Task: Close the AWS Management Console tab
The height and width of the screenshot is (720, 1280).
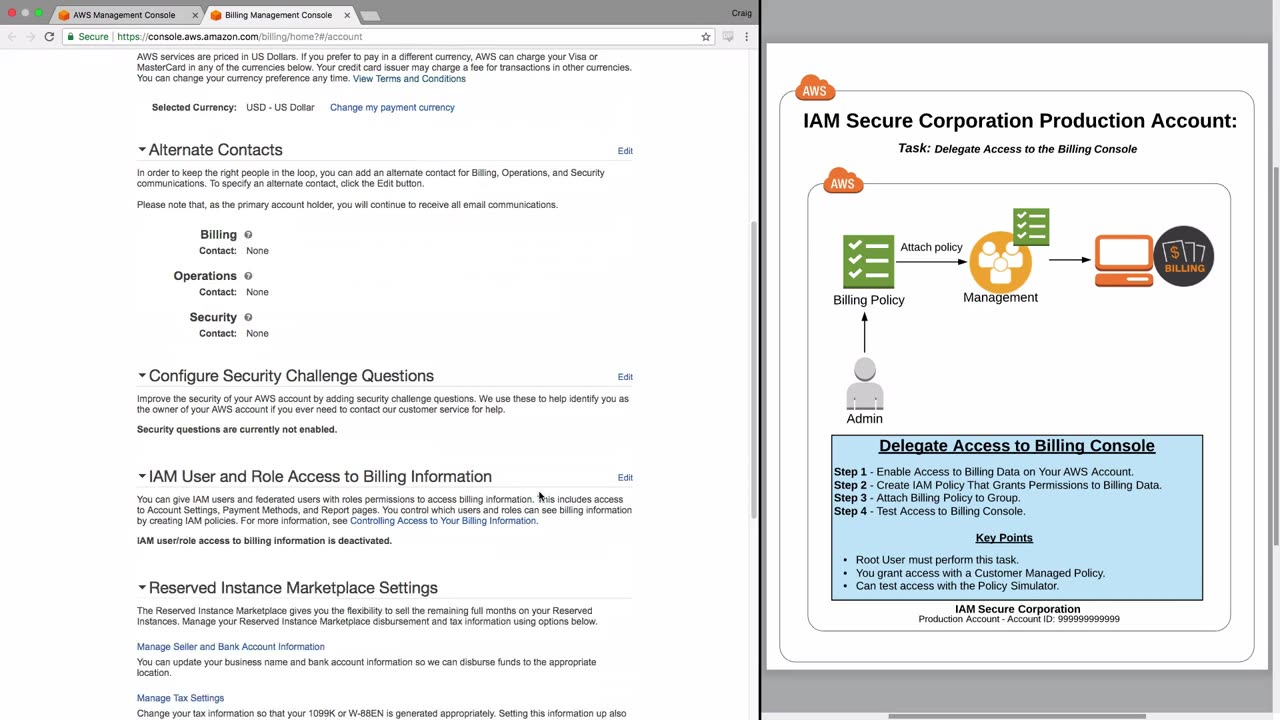Action: 195,15
